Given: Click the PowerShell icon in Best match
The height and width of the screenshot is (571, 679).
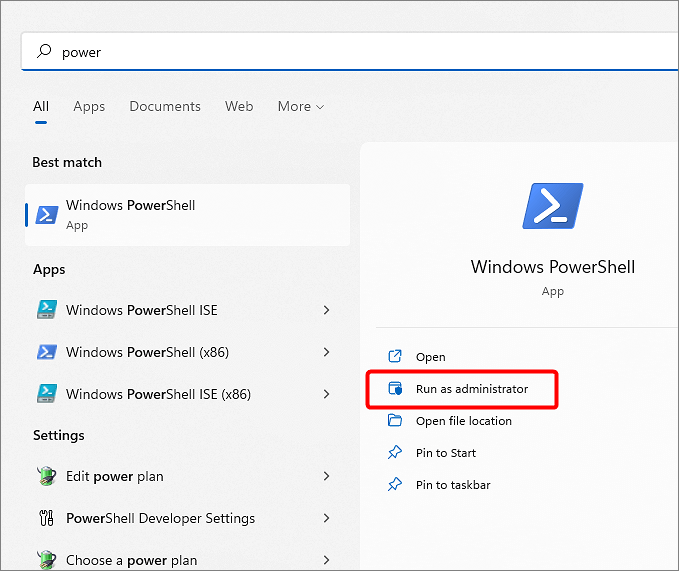Looking at the screenshot, I should [x=47, y=215].
